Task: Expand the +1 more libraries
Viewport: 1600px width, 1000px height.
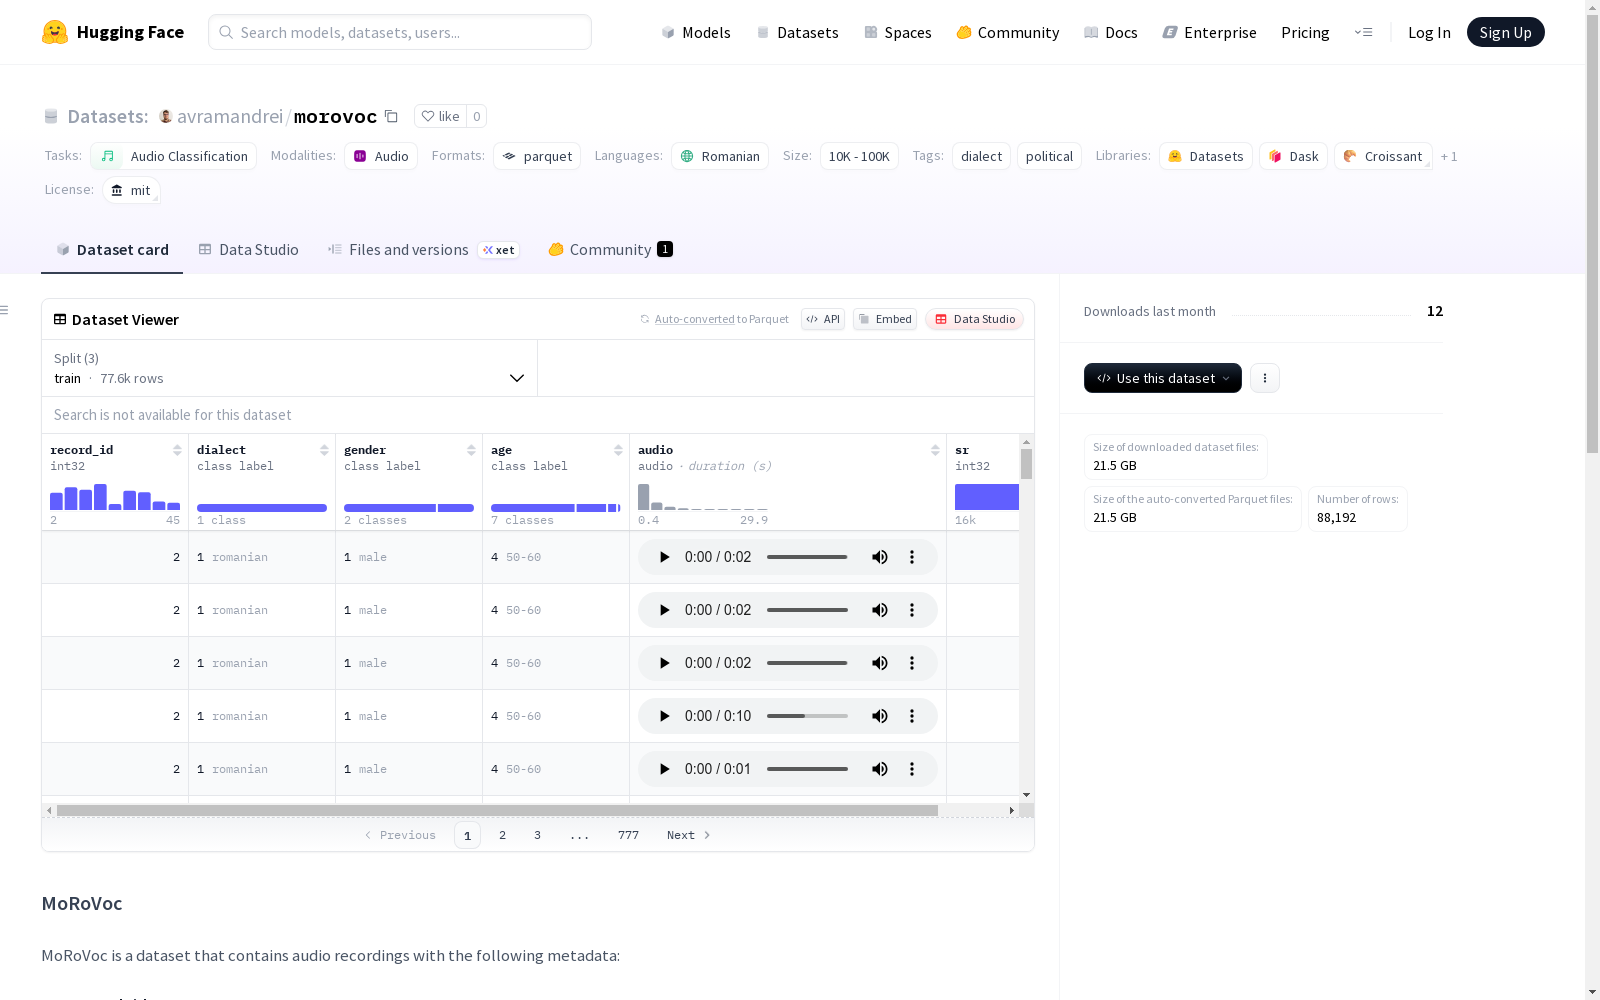Action: [1449, 156]
